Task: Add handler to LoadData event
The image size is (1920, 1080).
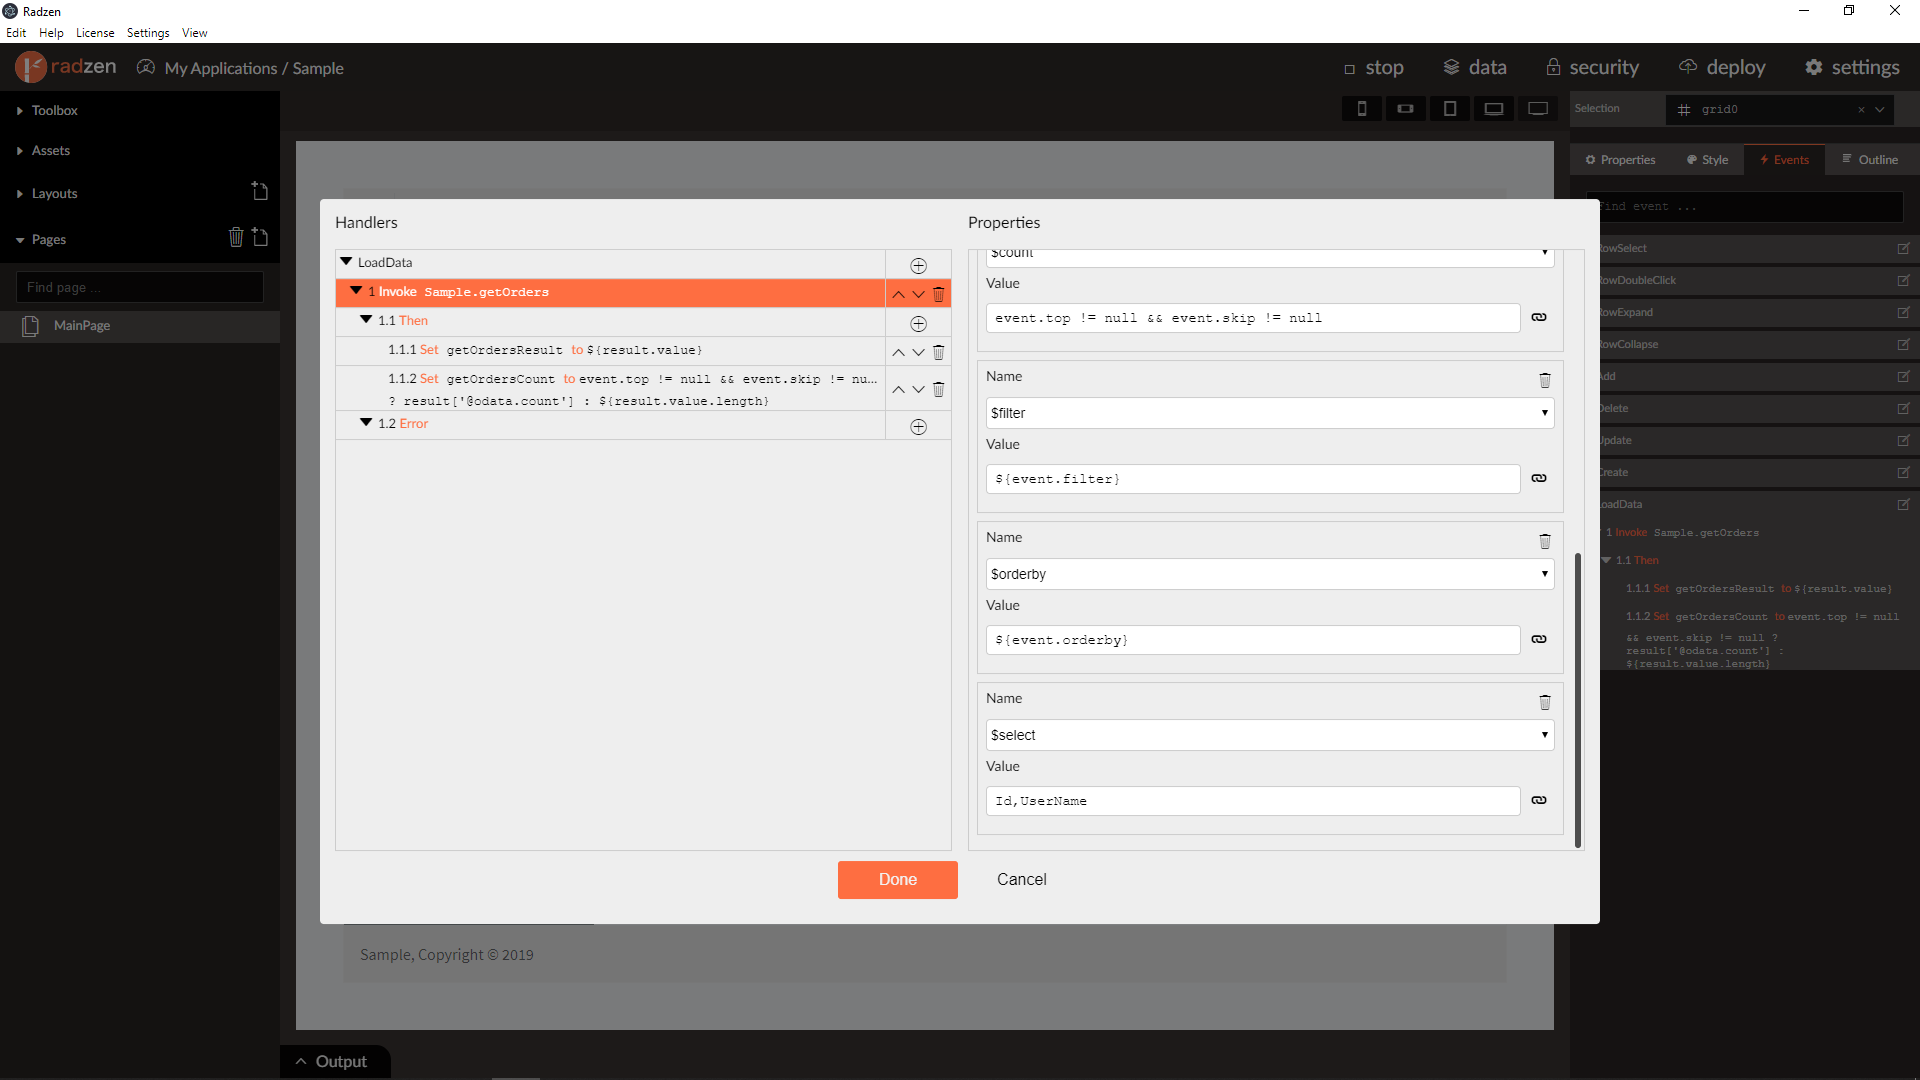Action: [918, 265]
